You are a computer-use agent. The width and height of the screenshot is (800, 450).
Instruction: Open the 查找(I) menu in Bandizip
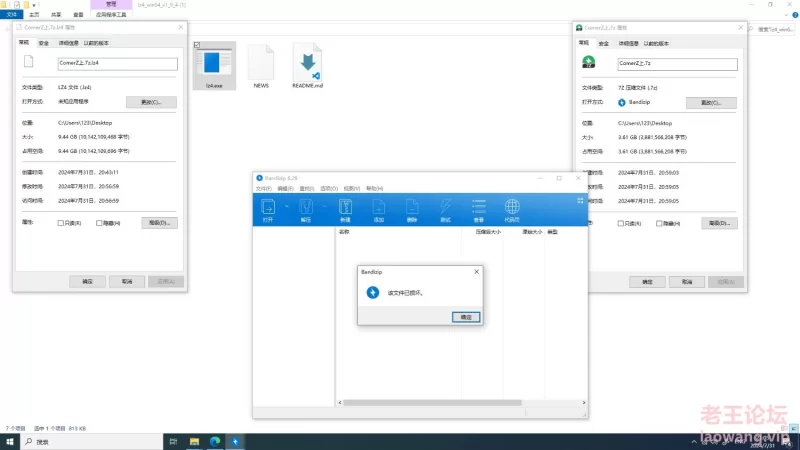pyautogui.click(x=307, y=189)
